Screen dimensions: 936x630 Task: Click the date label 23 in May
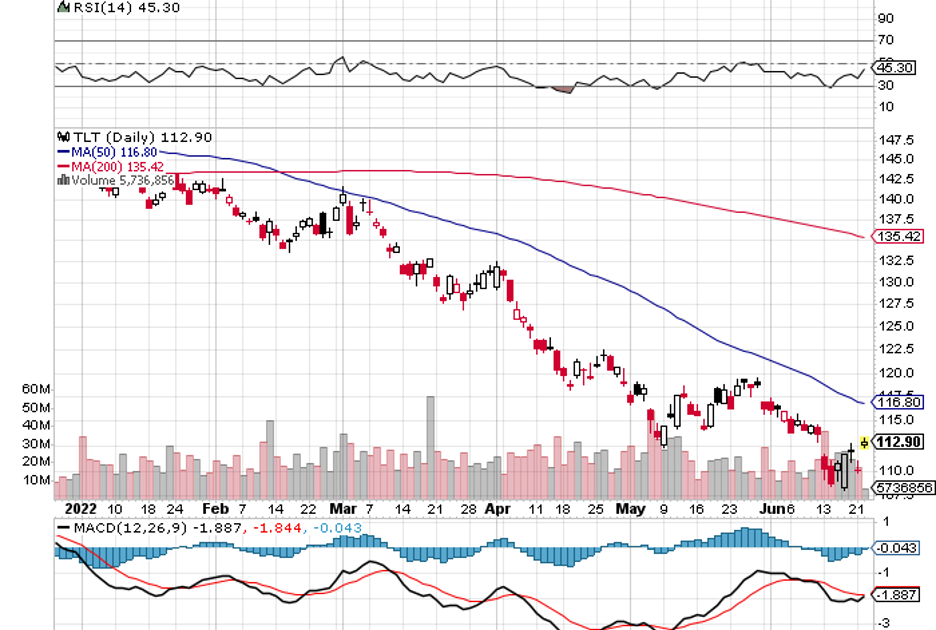click(x=729, y=509)
